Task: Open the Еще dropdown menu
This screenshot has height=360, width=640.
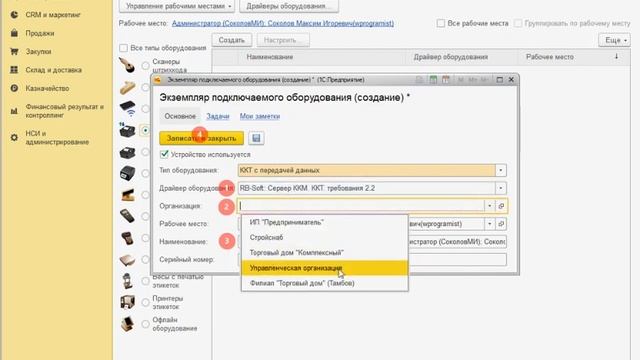Action: 614,40
